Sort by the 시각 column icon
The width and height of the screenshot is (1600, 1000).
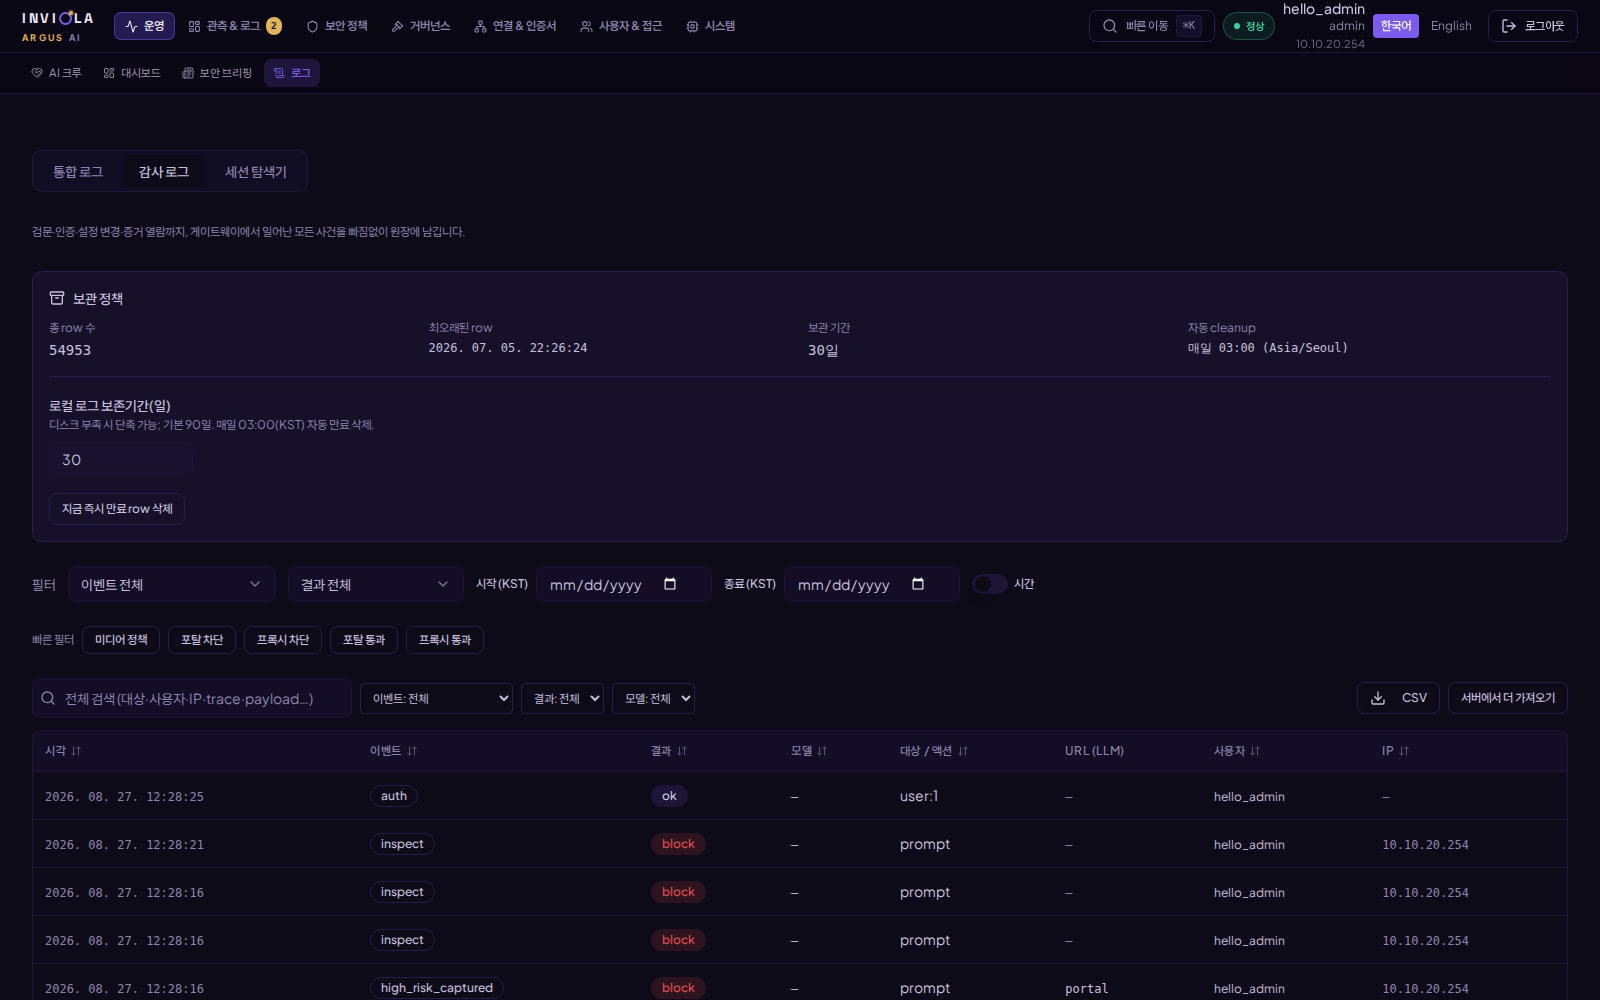point(76,751)
